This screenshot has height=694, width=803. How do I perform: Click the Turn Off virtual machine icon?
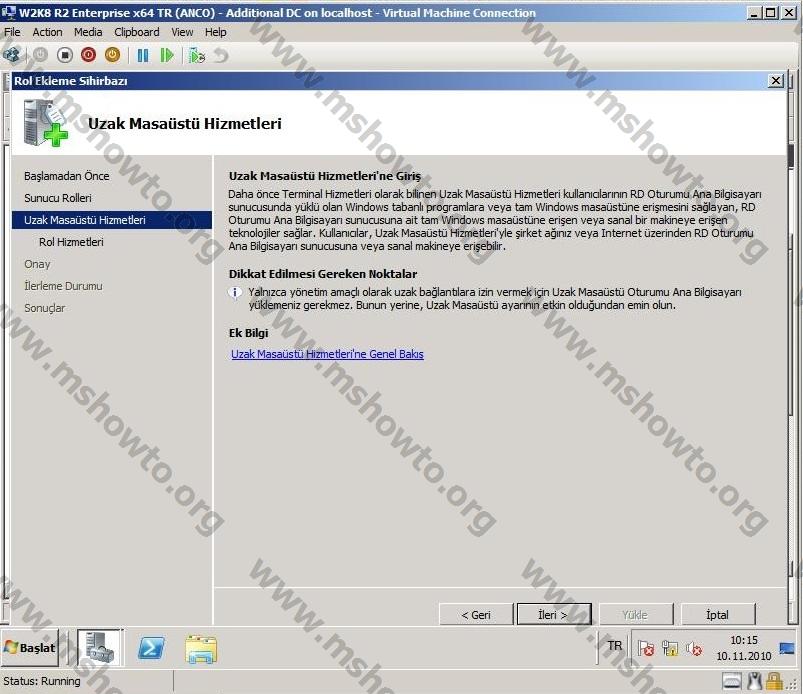65,55
